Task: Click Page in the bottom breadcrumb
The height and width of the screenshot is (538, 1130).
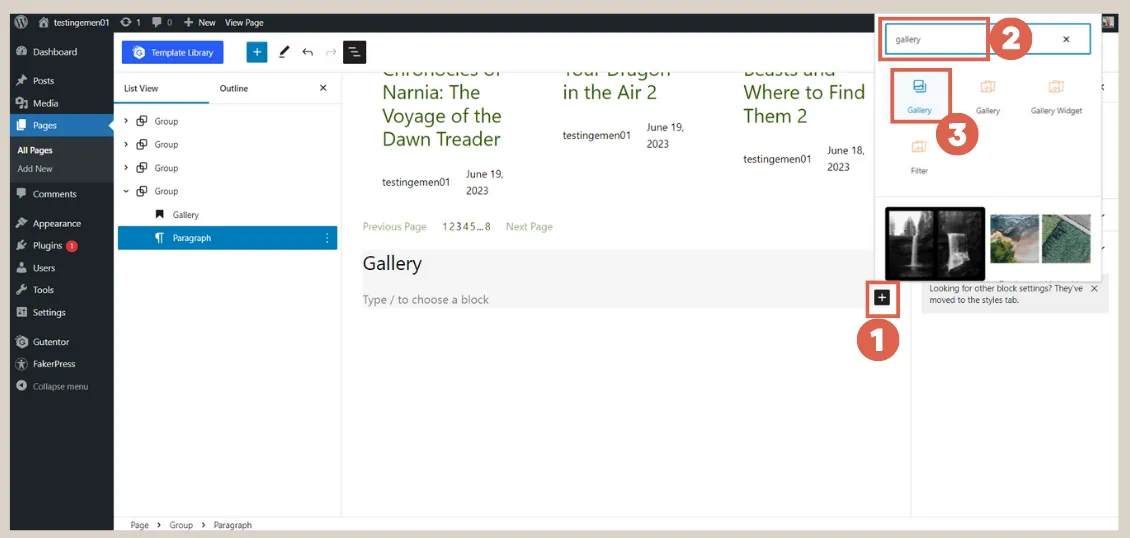Action: [x=140, y=526]
